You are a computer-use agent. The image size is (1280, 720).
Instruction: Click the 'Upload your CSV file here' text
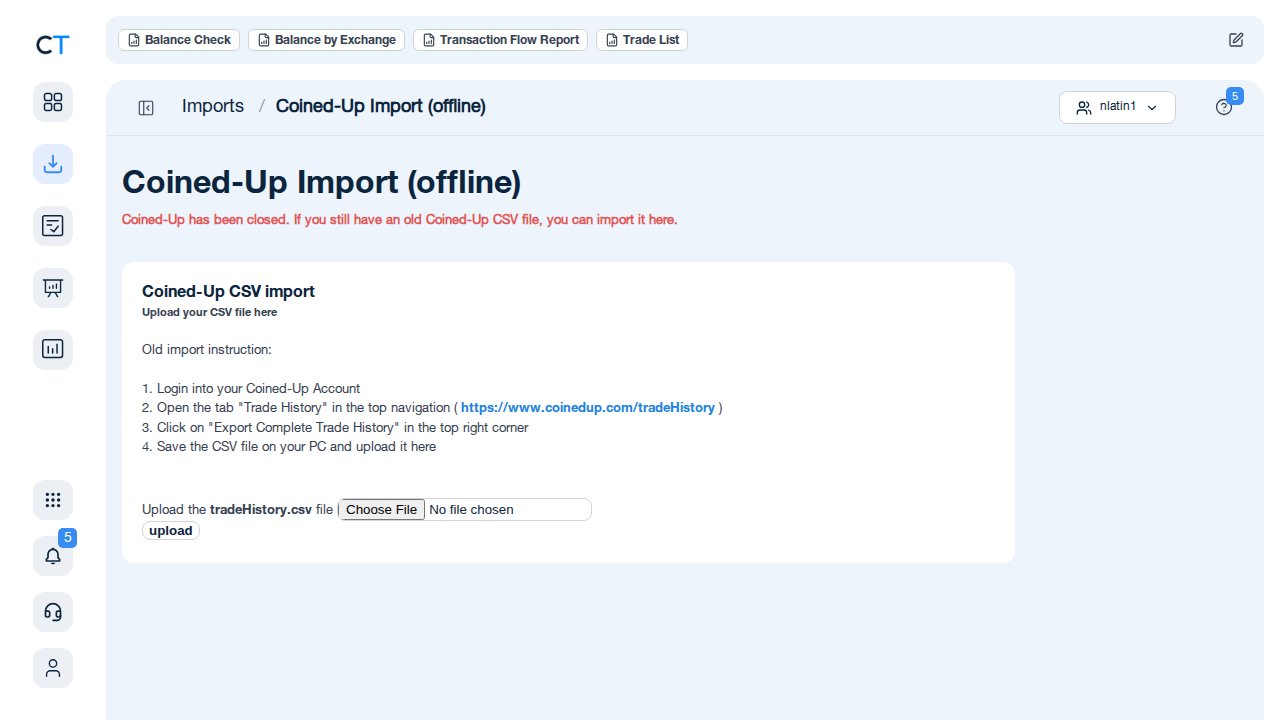pos(210,312)
